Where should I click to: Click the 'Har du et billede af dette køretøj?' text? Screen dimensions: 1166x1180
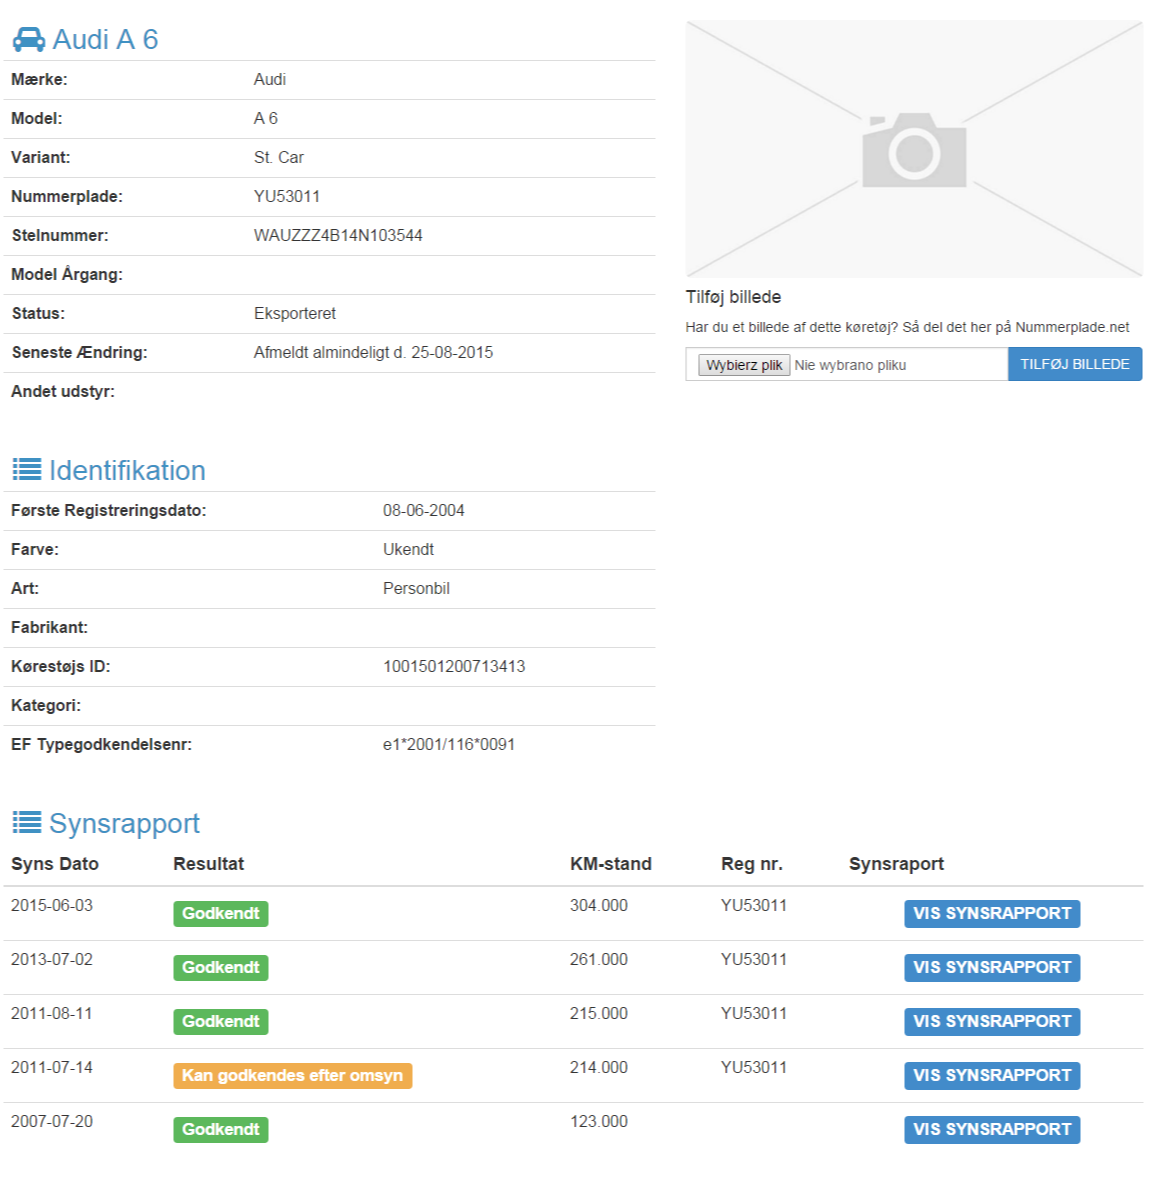pyautogui.click(x=791, y=327)
